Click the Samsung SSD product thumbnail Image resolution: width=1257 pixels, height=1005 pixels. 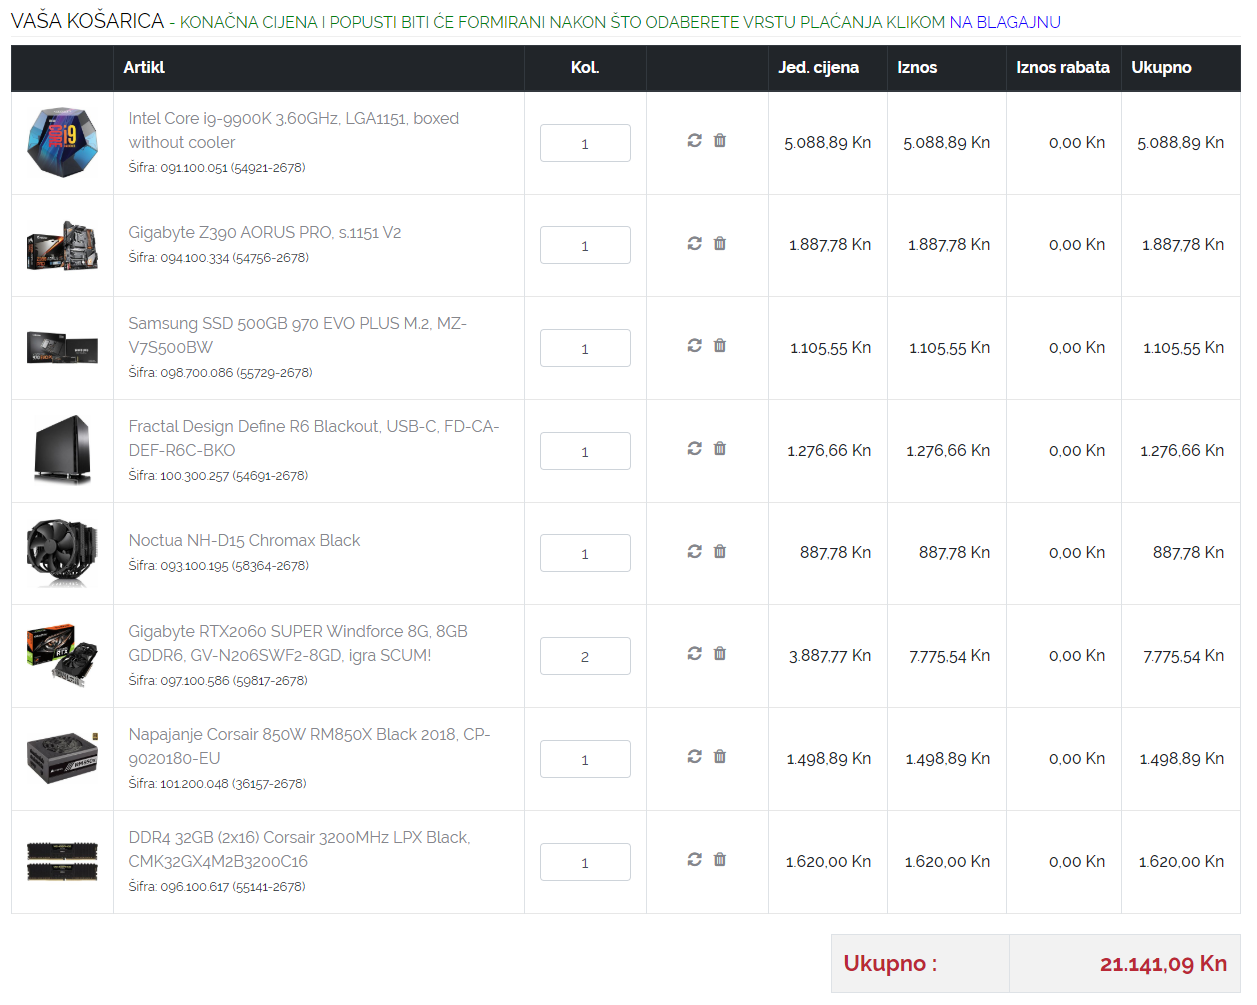click(62, 348)
